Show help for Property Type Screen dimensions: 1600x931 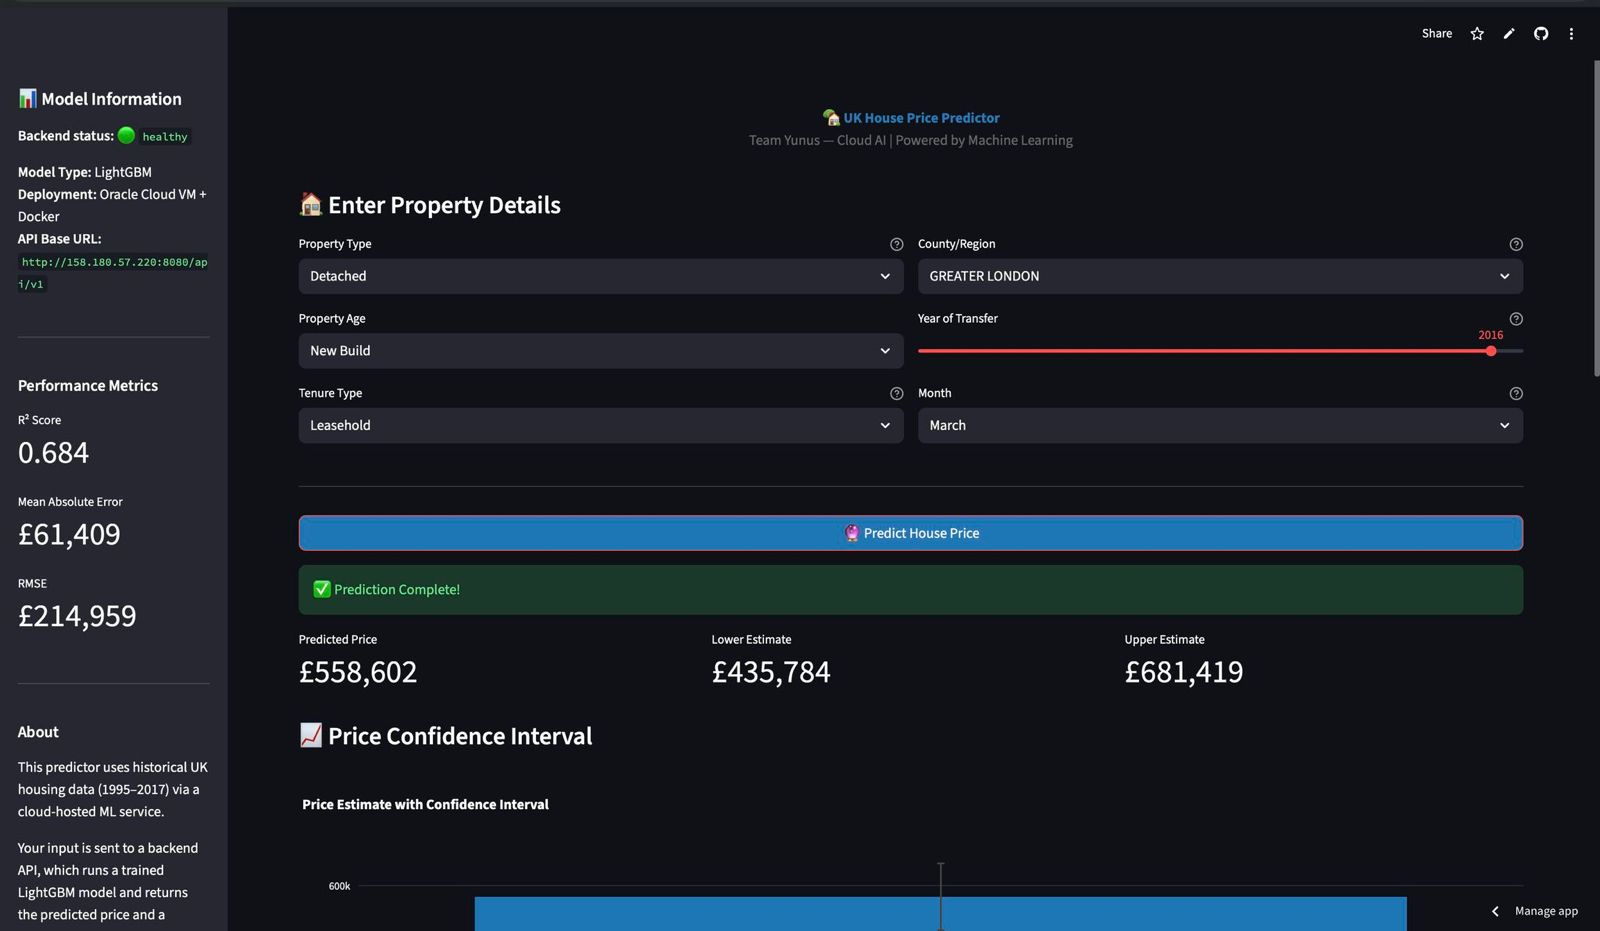(896, 244)
